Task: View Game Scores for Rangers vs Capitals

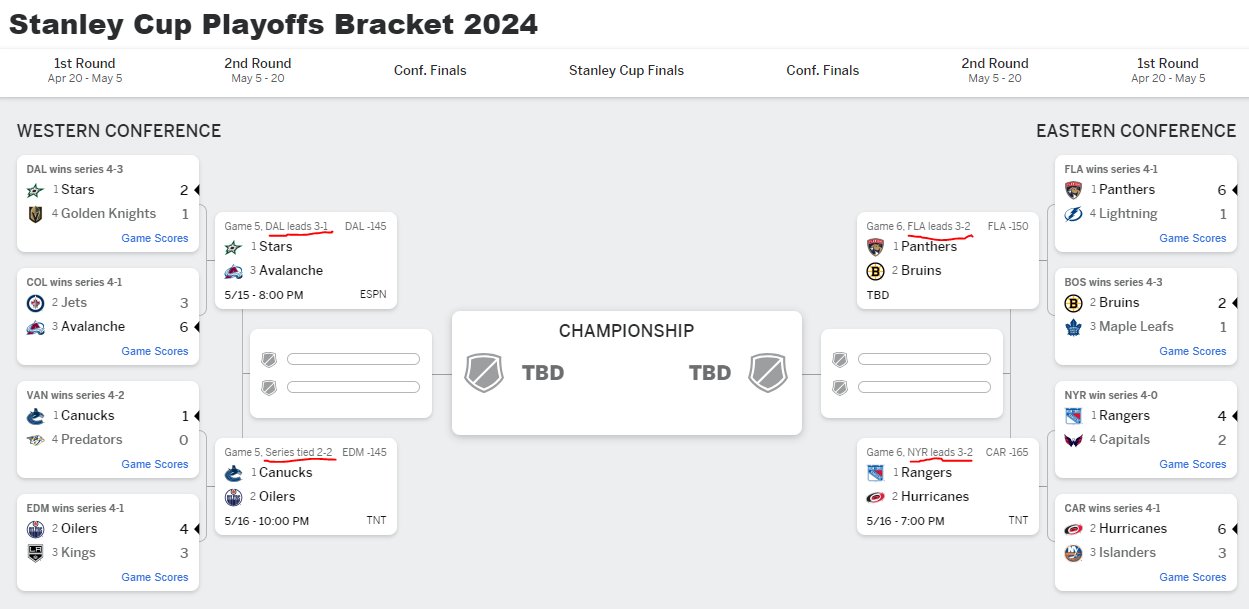Action: click(x=1193, y=464)
